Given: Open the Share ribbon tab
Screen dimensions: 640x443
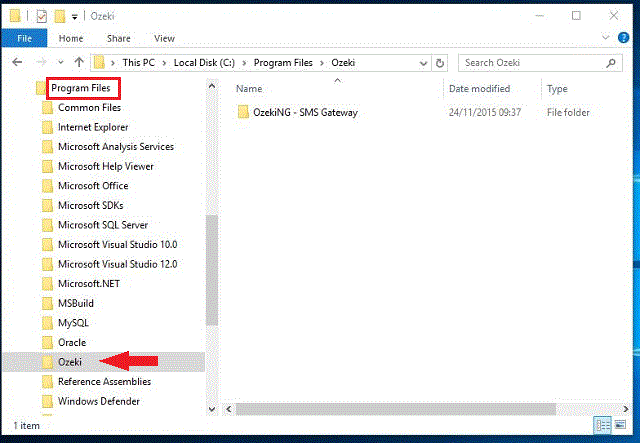Looking at the screenshot, I should coord(119,38).
